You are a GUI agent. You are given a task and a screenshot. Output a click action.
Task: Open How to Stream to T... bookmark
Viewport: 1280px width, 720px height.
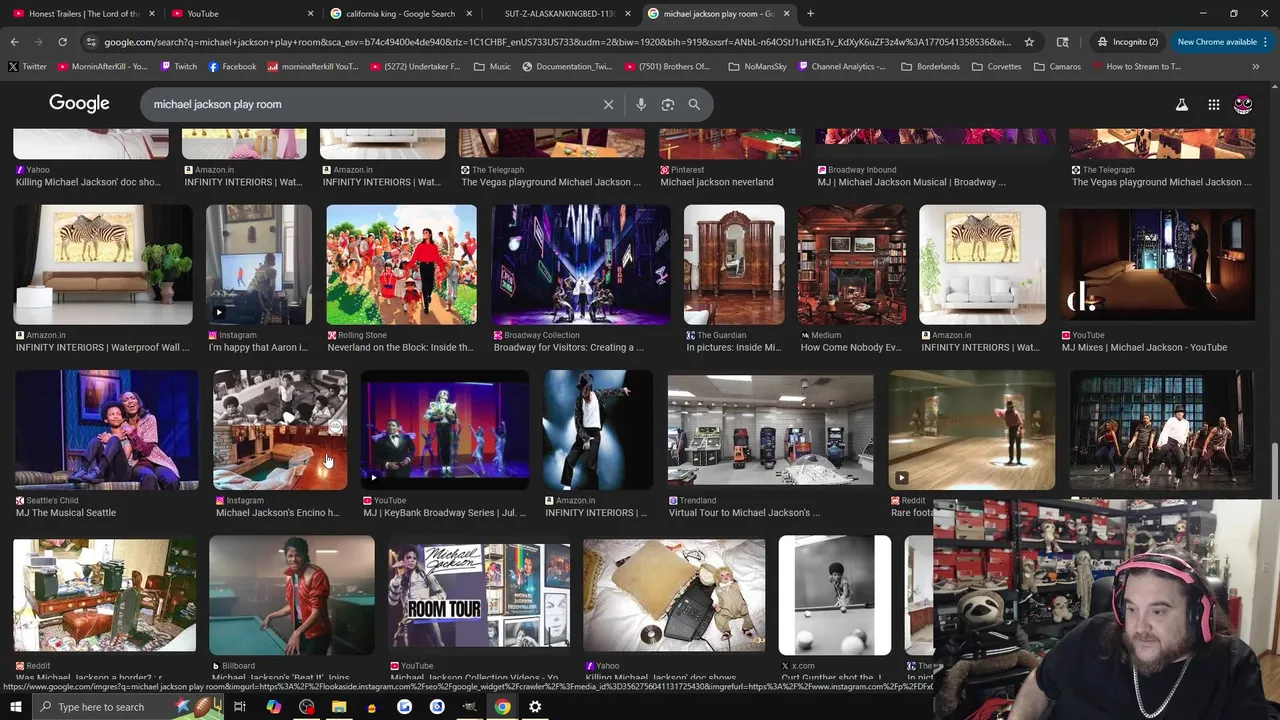pos(1136,67)
